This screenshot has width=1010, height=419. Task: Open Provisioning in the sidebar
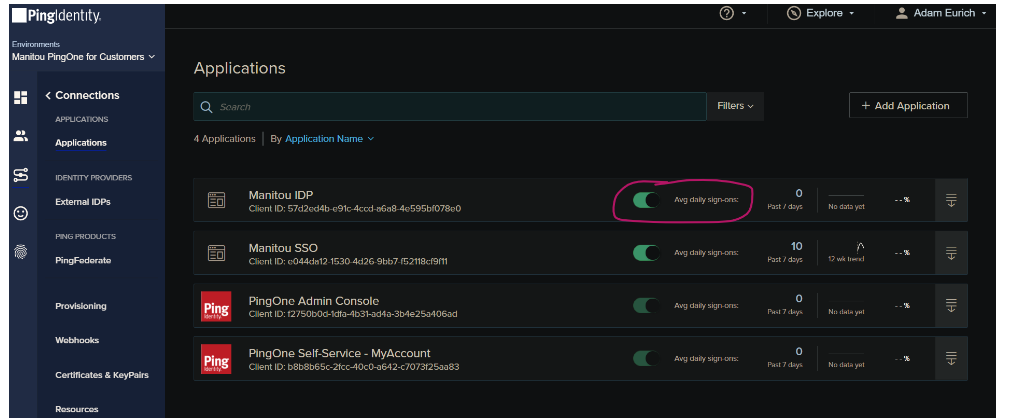coord(81,306)
